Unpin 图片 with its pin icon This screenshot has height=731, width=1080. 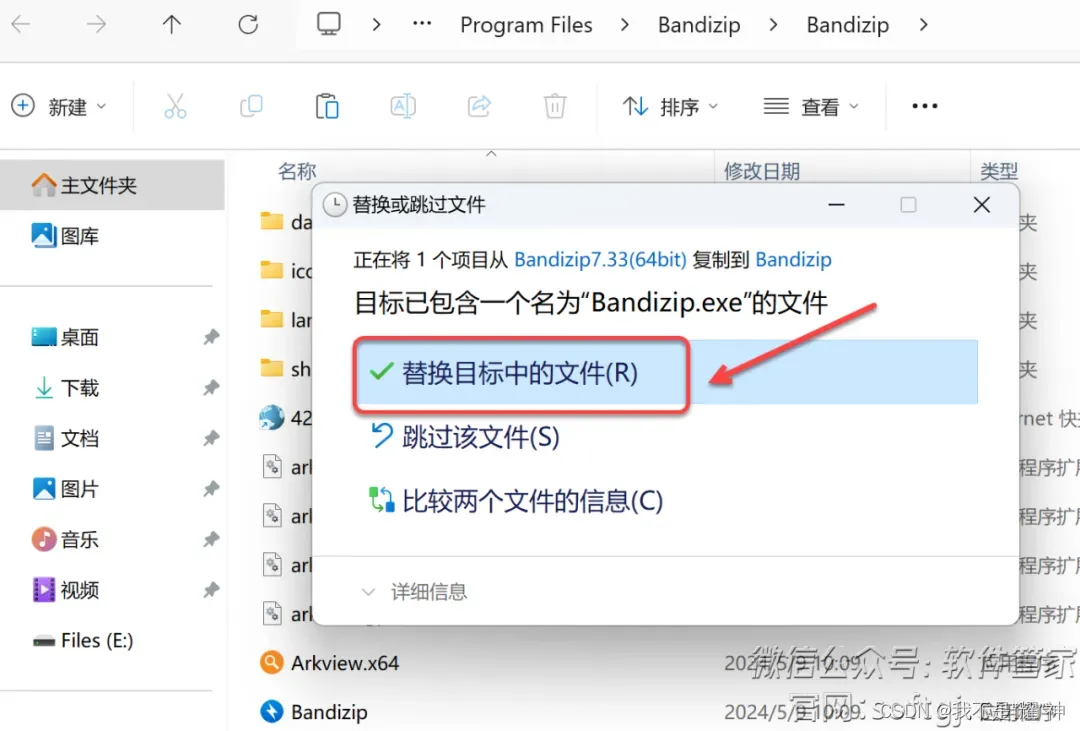[x=211, y=489]
